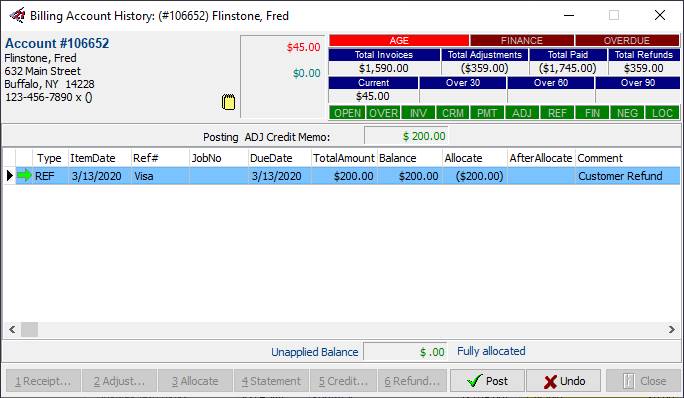Open the yellow account notes icon
Screen dimensions: 684x398
[x=228, y=102]
